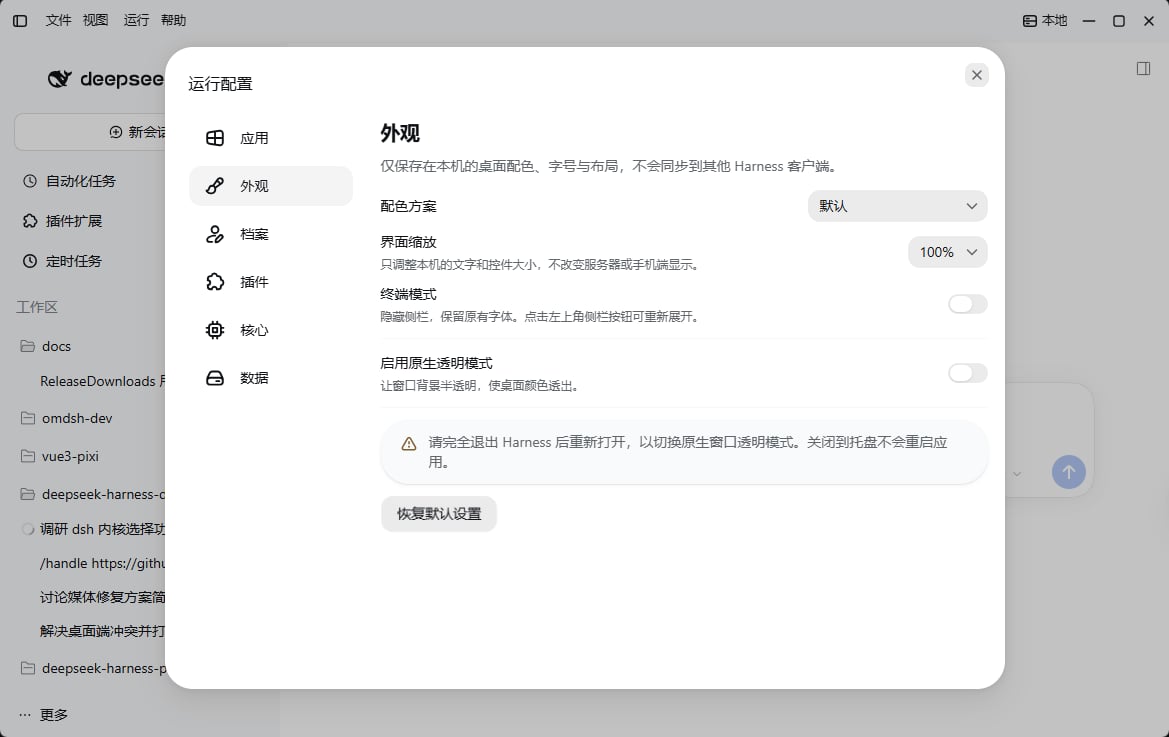Open the 帮助 menu
Viewport: 1169px width, 737px height.
(x=173, y=20)
